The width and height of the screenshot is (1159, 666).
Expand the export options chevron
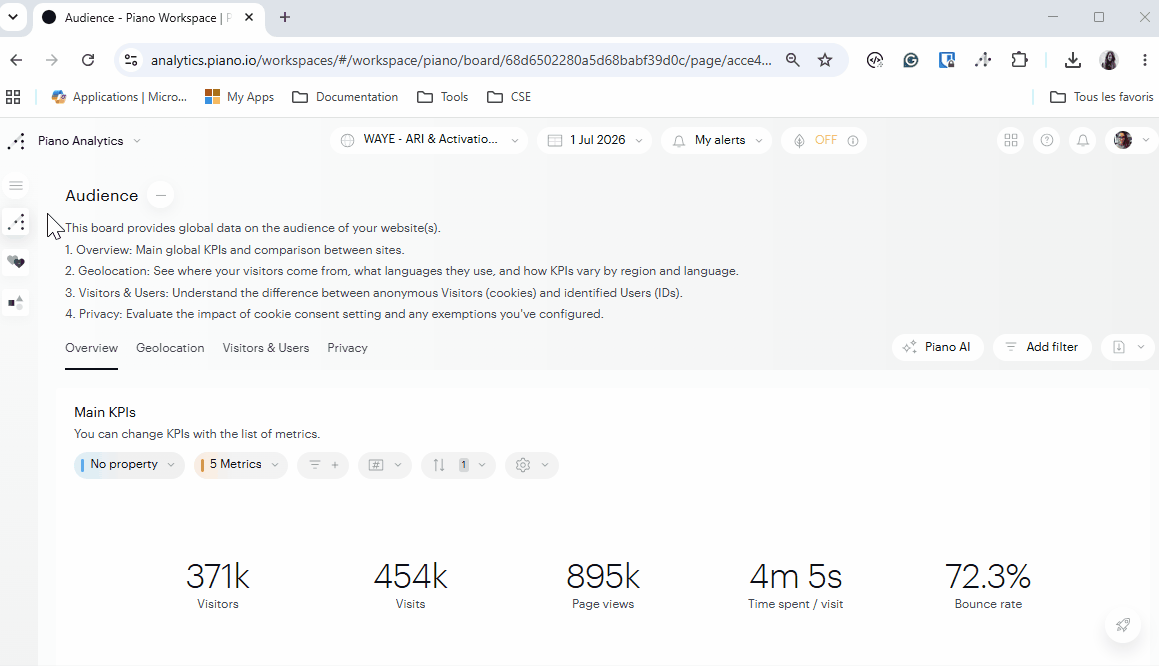pos(1141,347)
